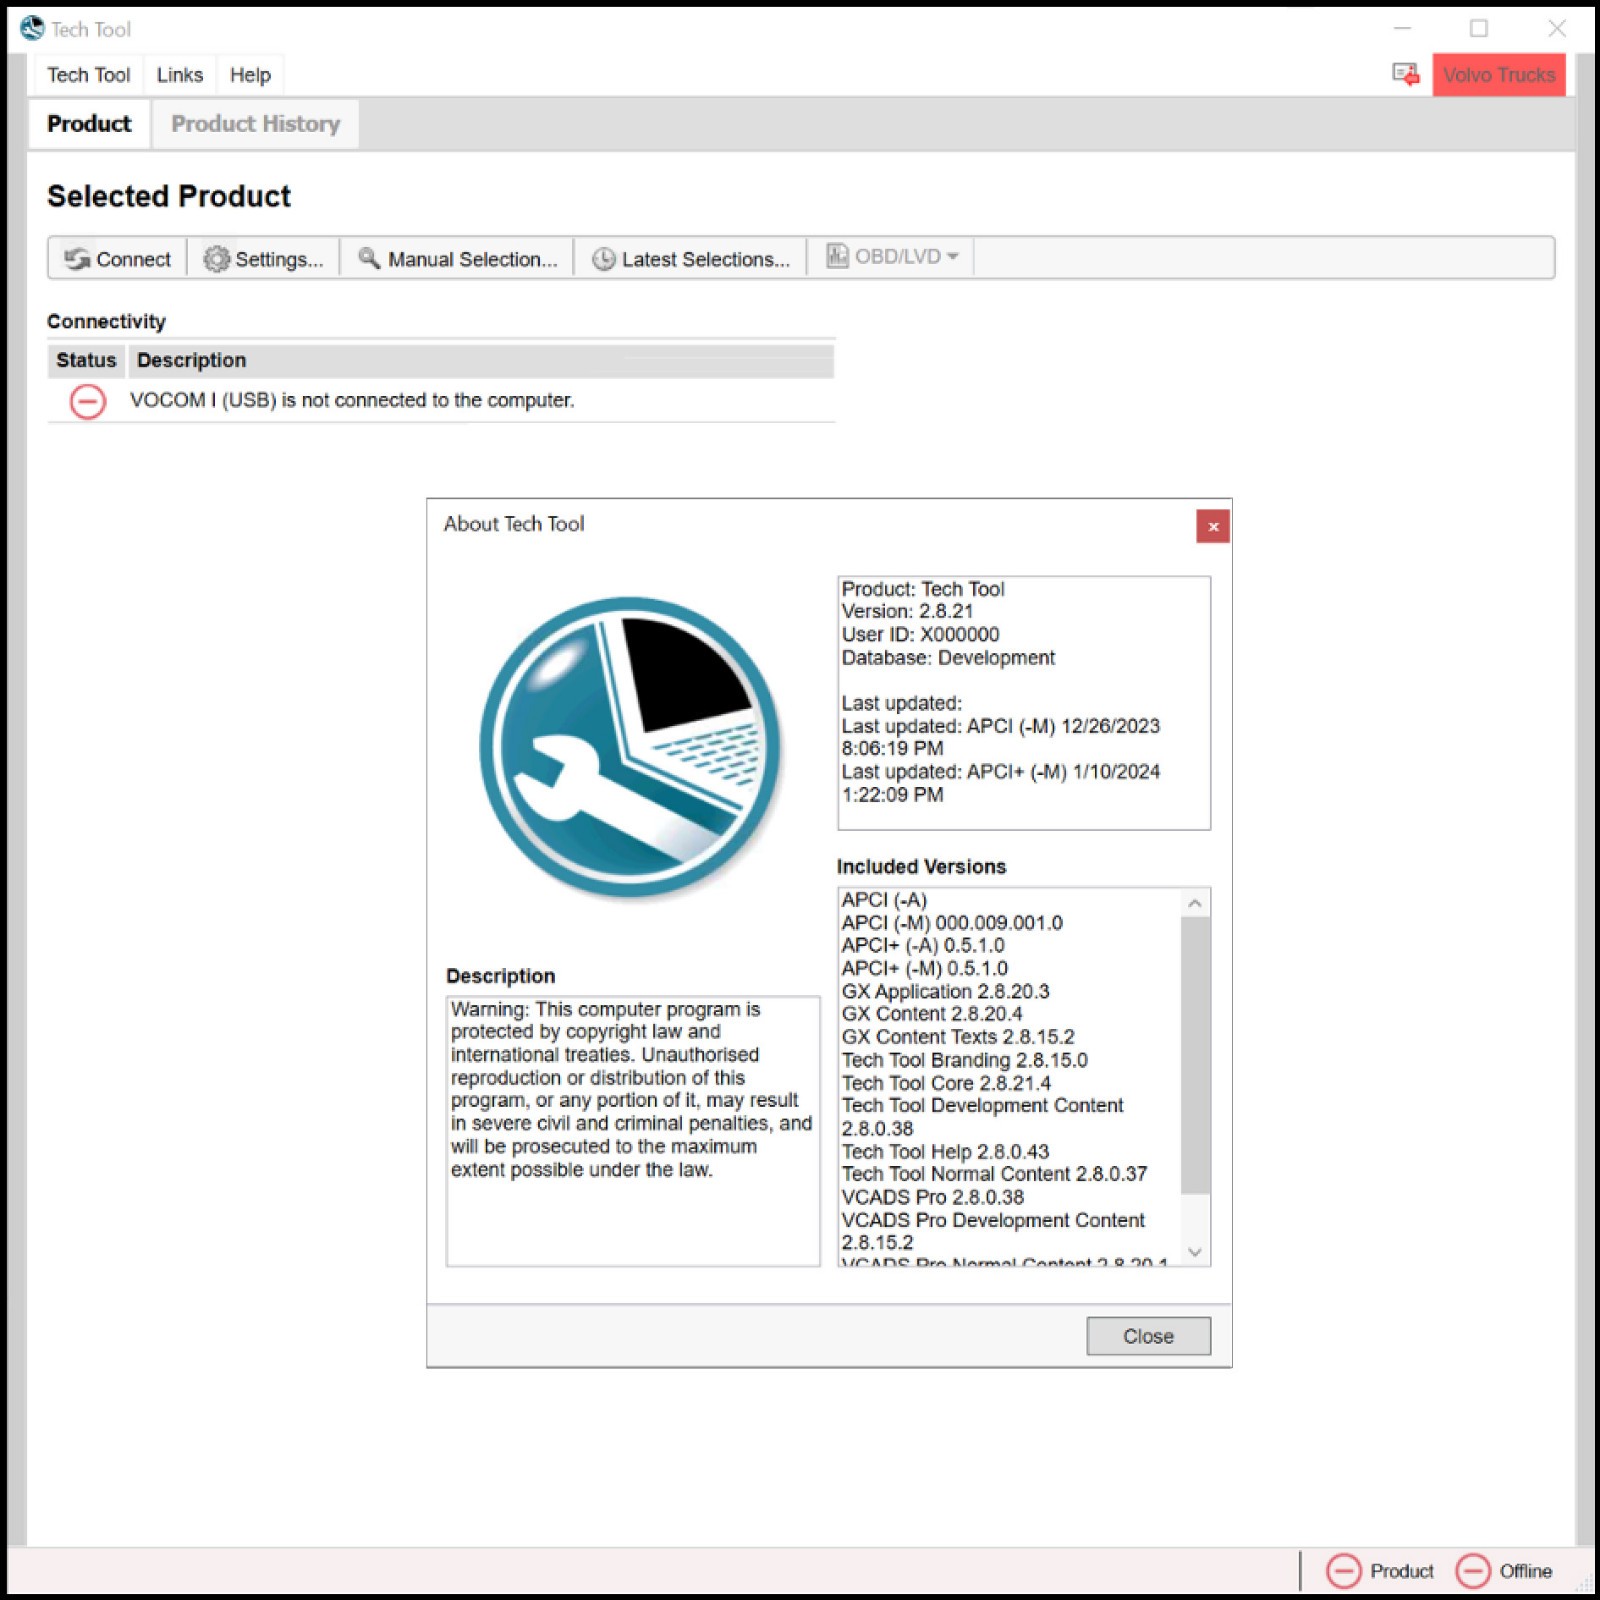Select 'Tech Tool Branding 2.8.15.0' entry
Image resolution: width=1600 pixels, height=1600 pixels.
tap(964, 1060)
